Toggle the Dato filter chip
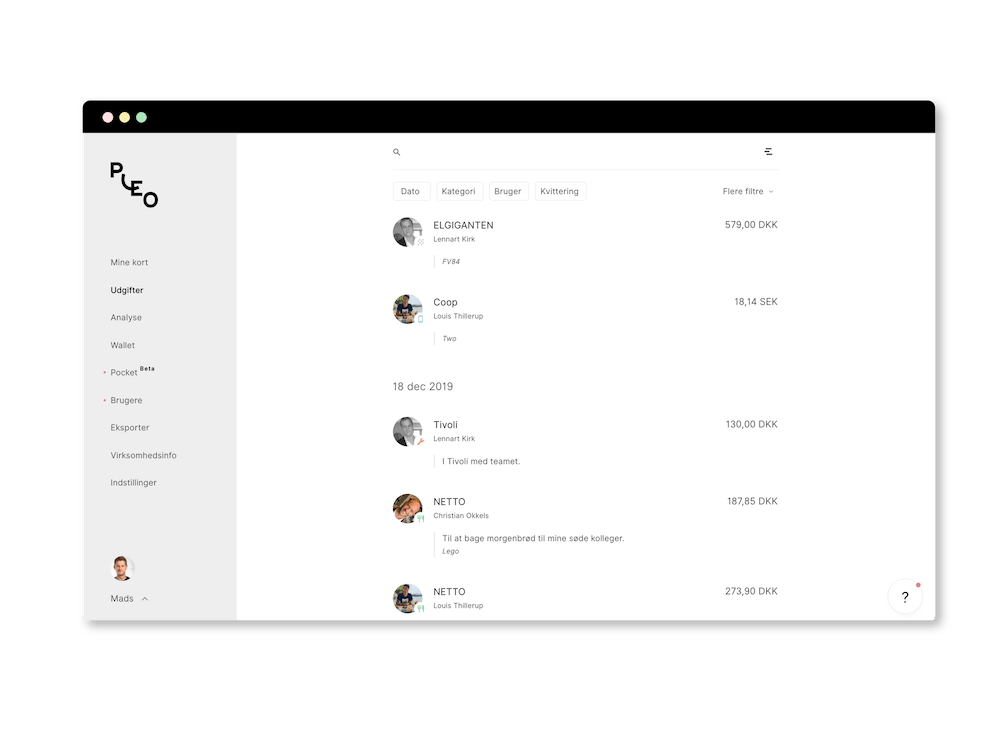The width and height of the screenshot is (1000, 730). pos(410,191)
